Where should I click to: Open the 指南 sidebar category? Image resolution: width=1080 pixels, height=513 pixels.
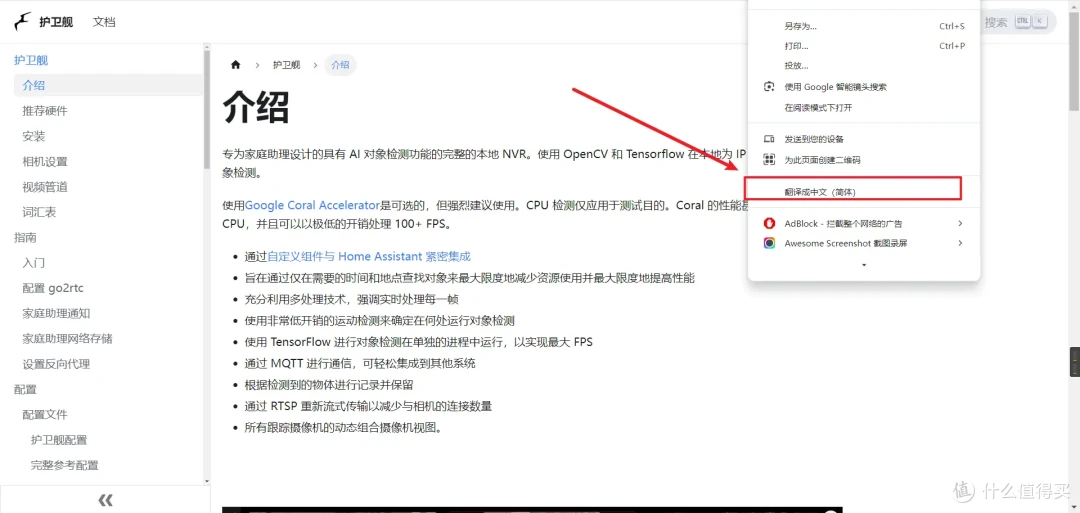pyautogui.click(x=25, y=238)
